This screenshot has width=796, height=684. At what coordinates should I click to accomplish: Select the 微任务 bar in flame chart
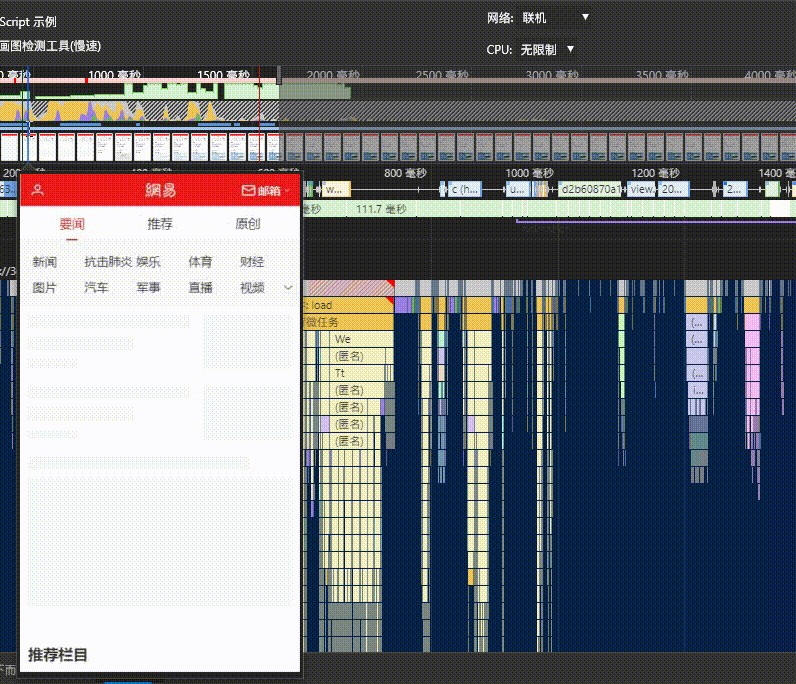[x=348, y=322]
